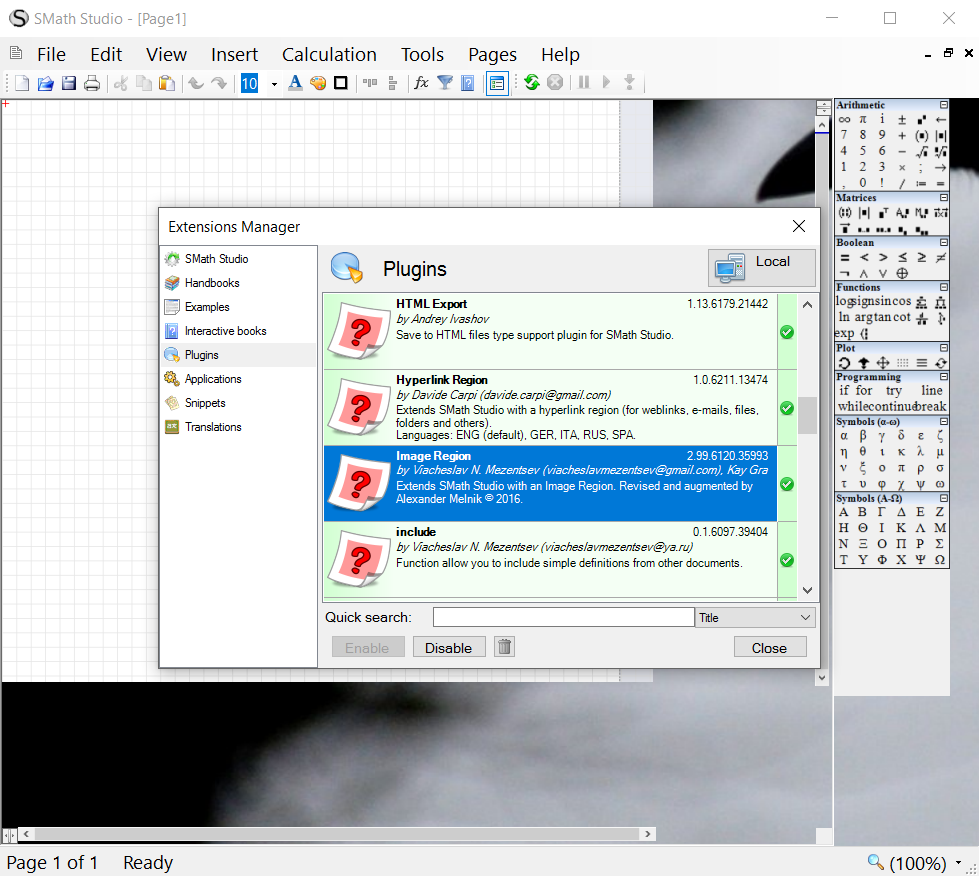Screen dimensions: 979x876
Task: Click the delete (trash) icon in Extensions Manager
Action: coord(504,647)
